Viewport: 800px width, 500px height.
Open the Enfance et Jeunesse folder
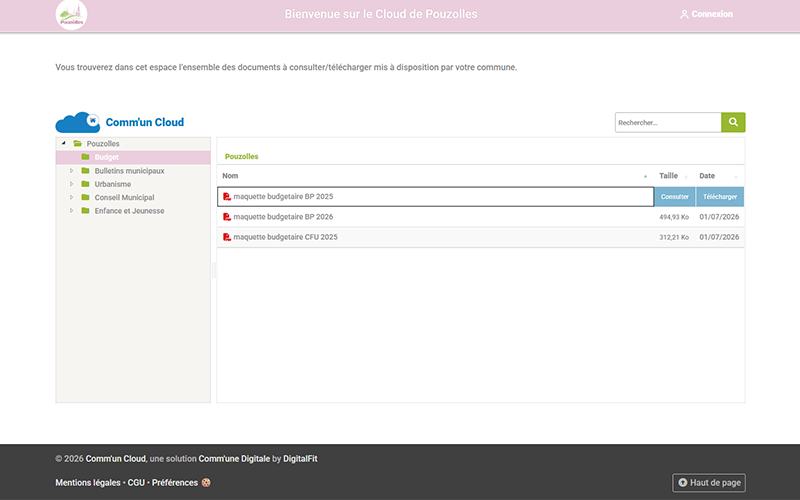[130, 211]
